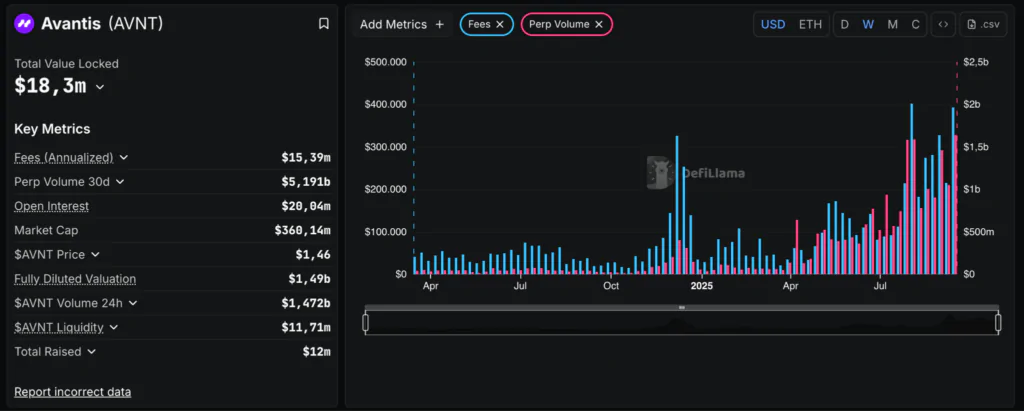Select the cumulative (C) interval tab
Viewport: 1024px width, 411px height.
tap(915, 24)
